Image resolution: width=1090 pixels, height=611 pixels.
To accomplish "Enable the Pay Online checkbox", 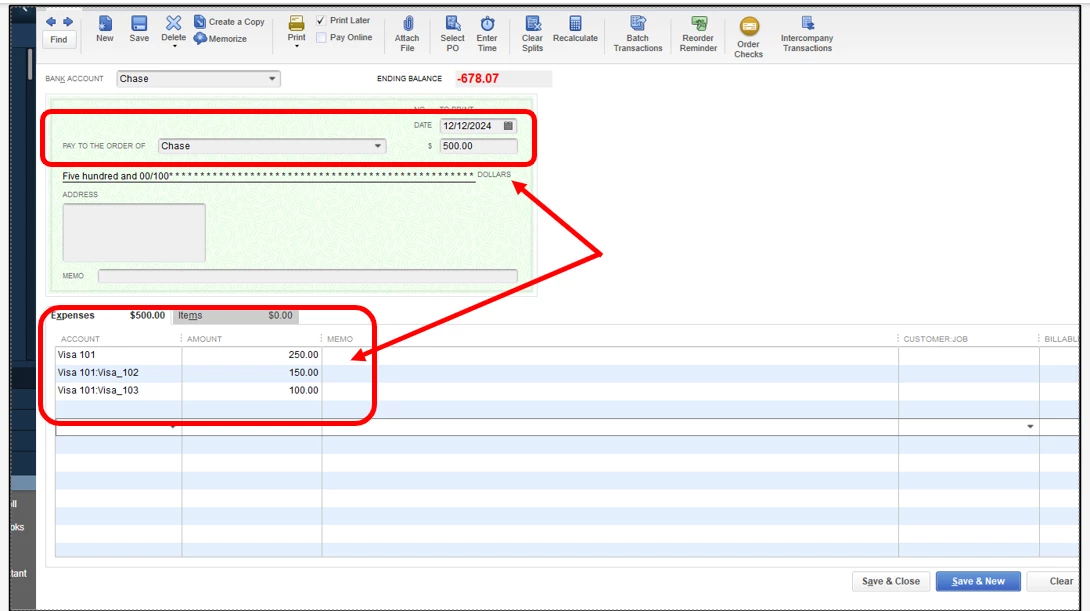I will (321, 38).
